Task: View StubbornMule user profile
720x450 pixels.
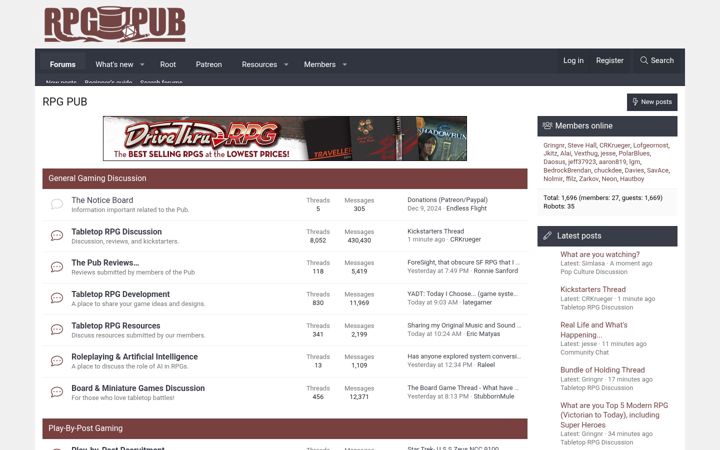Action: tap(494, 396)
